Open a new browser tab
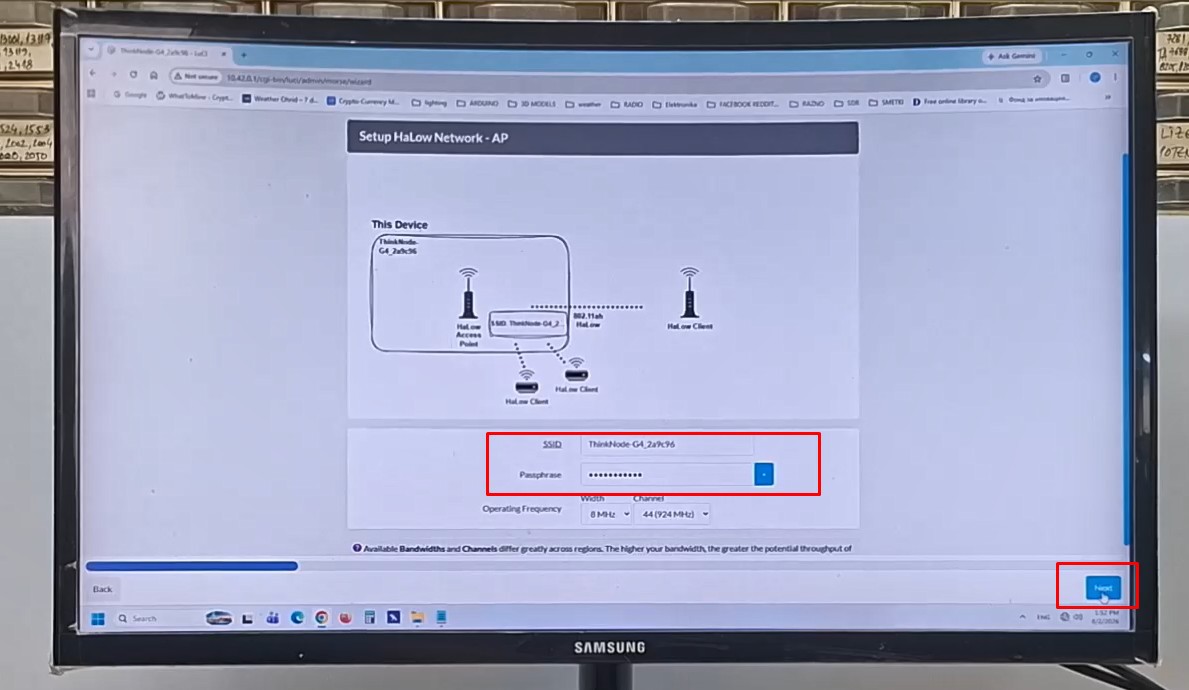Screen dimensions: 1189x690 (x=243, y=55)
